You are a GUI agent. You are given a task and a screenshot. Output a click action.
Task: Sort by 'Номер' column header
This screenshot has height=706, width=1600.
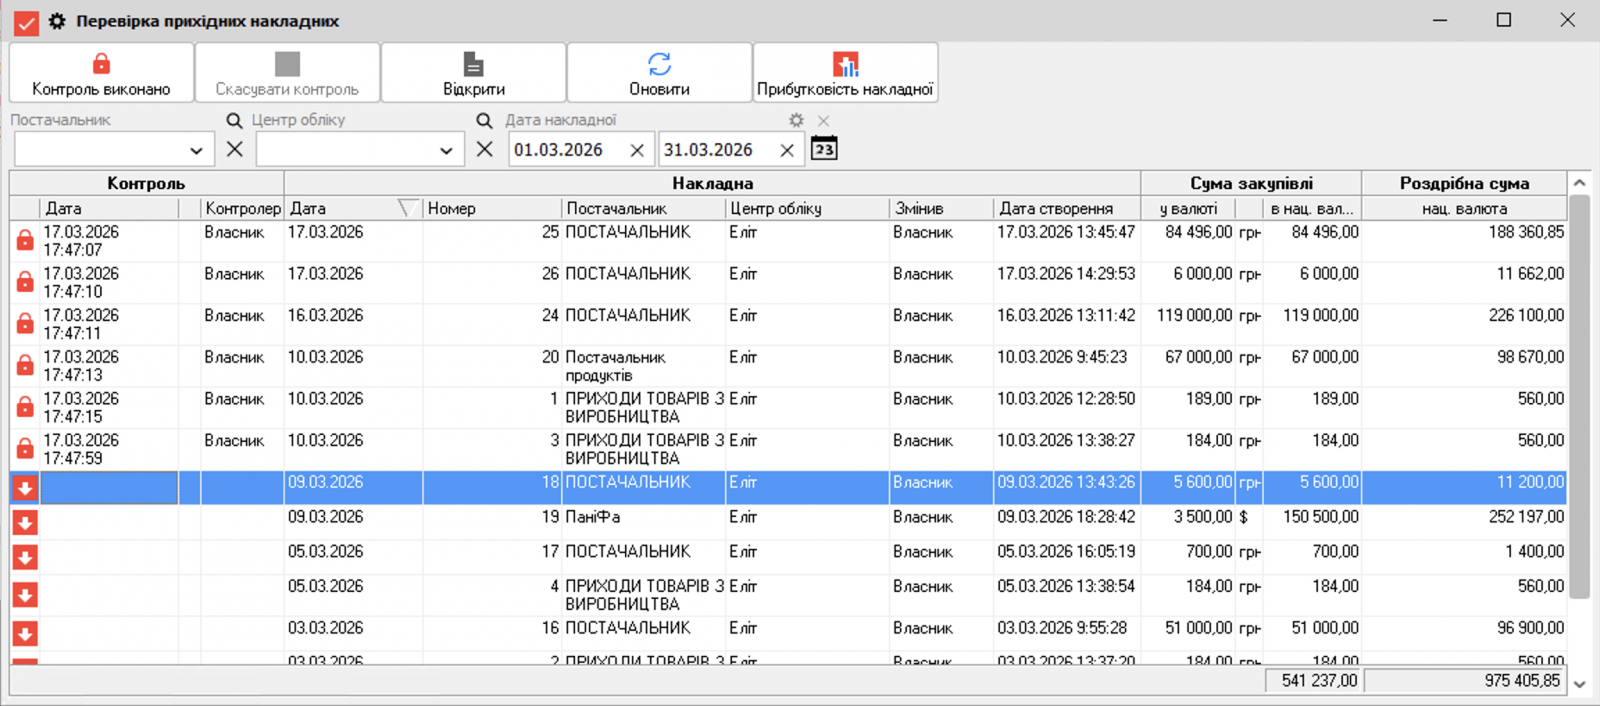[490, 208]
